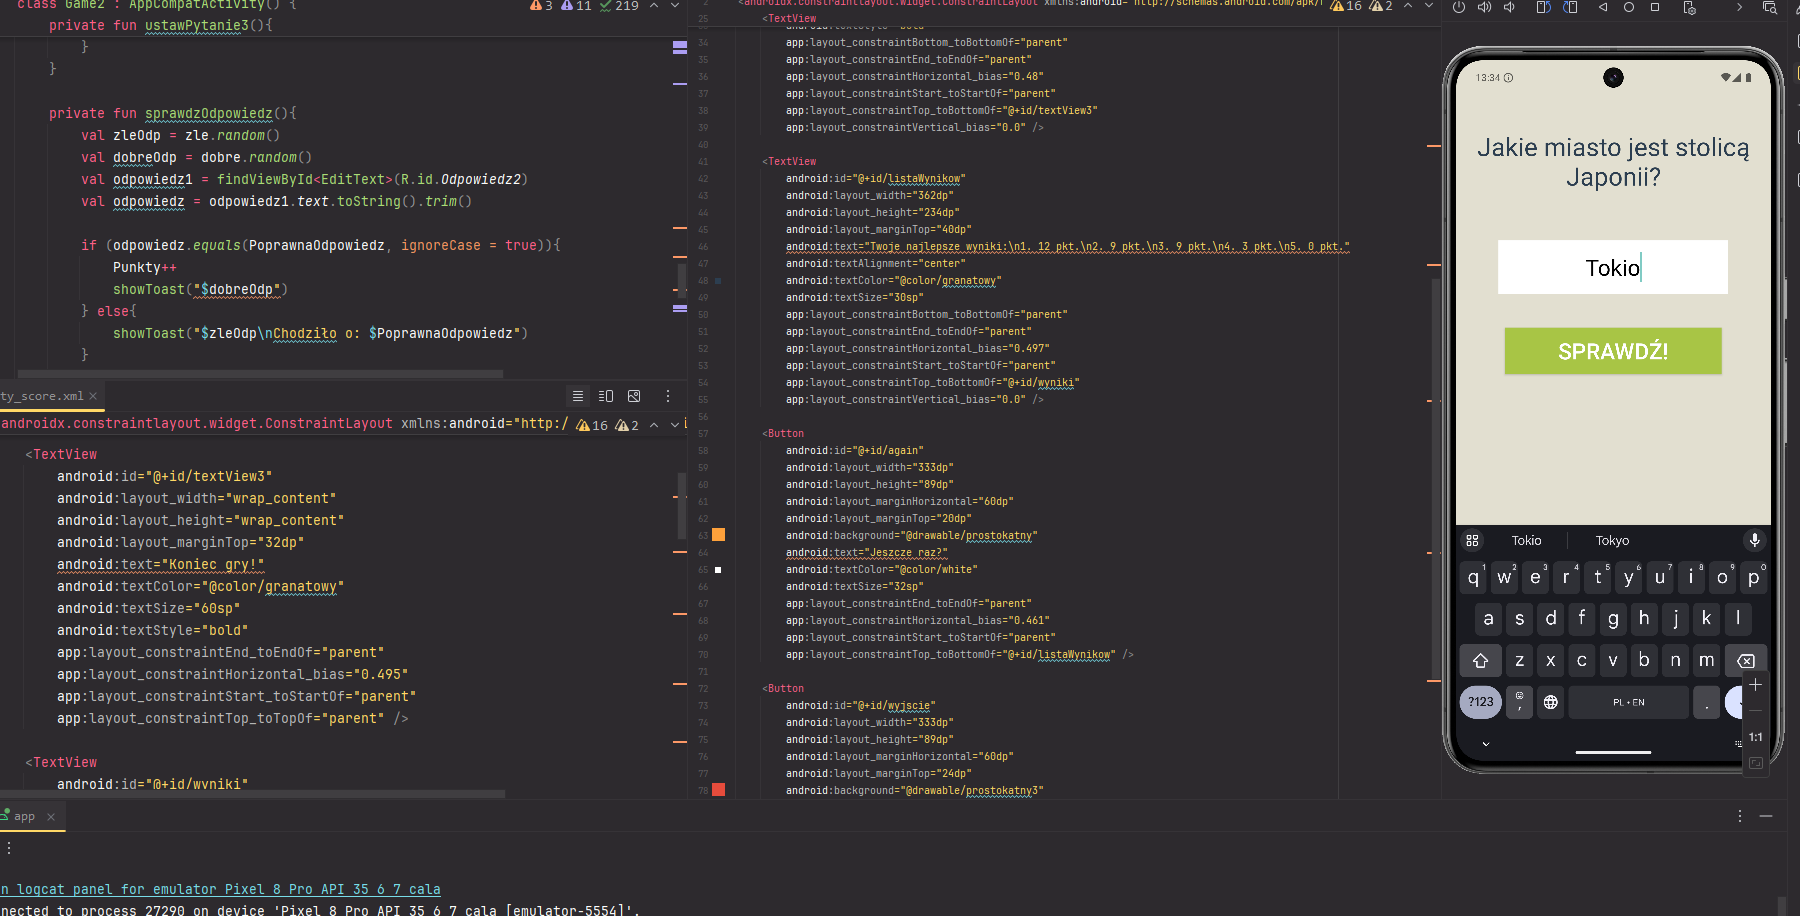Switch XML editor to Split view
The height and width of the screenshot is (916, 1800).
point(606,396)
